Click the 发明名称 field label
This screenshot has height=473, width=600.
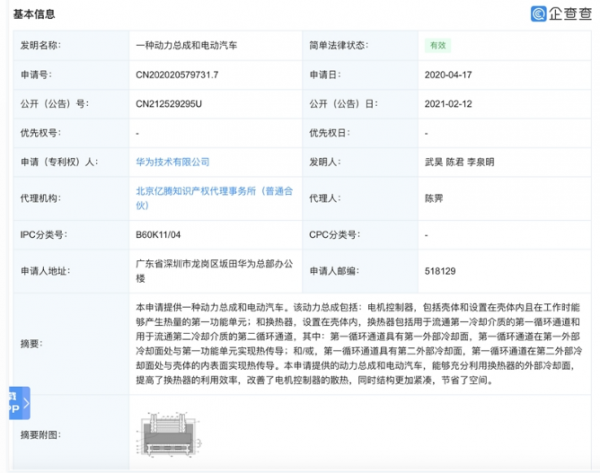click(41, 45)
